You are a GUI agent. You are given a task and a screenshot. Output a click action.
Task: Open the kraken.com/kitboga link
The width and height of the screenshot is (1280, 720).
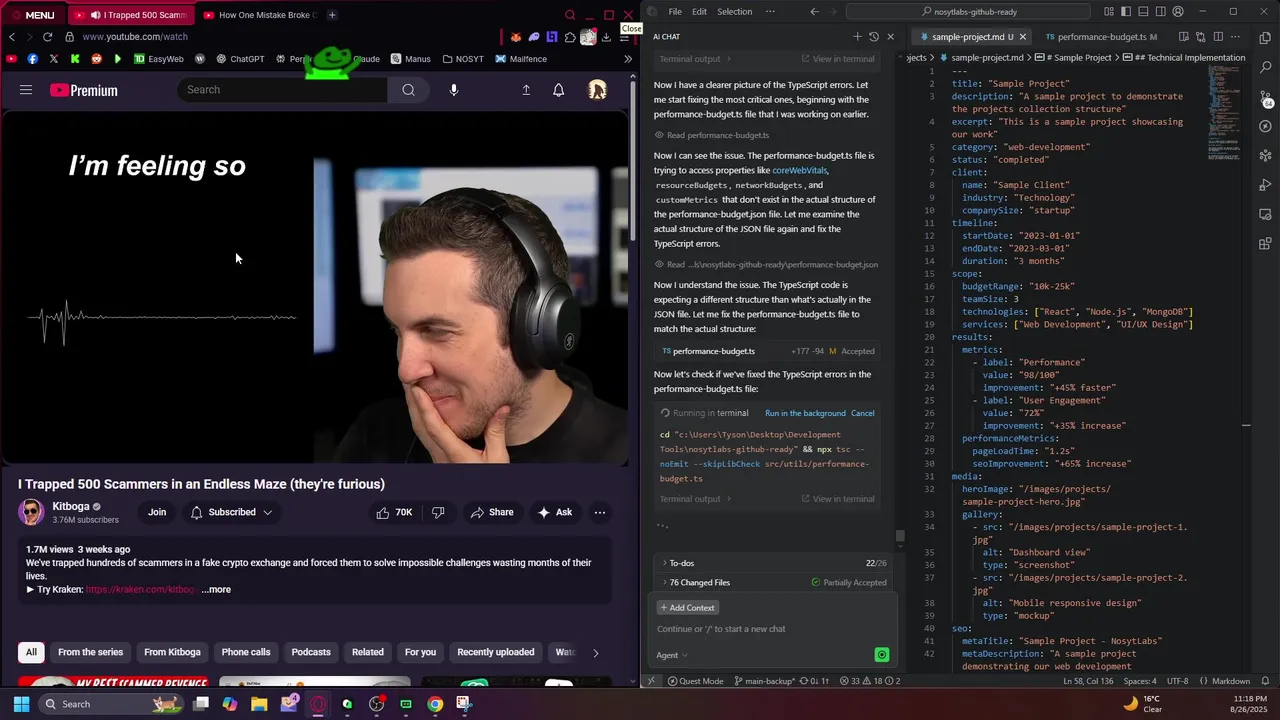coord(140,590)
